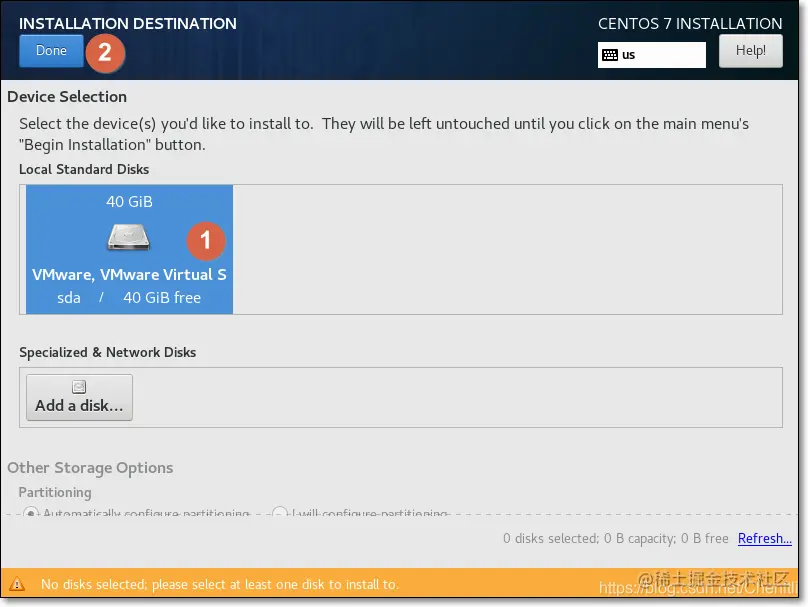
Task: Click the Done button
Action: (51, 51)
